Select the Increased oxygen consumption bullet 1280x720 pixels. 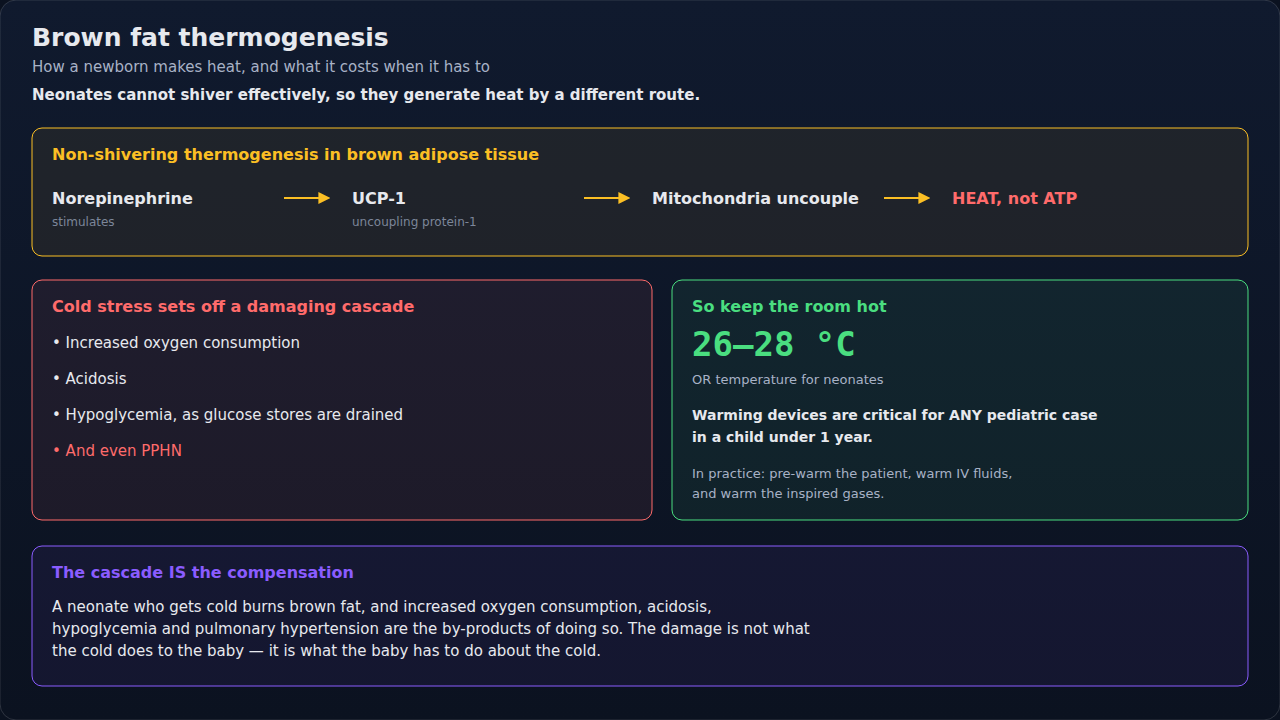click(176, 343)
